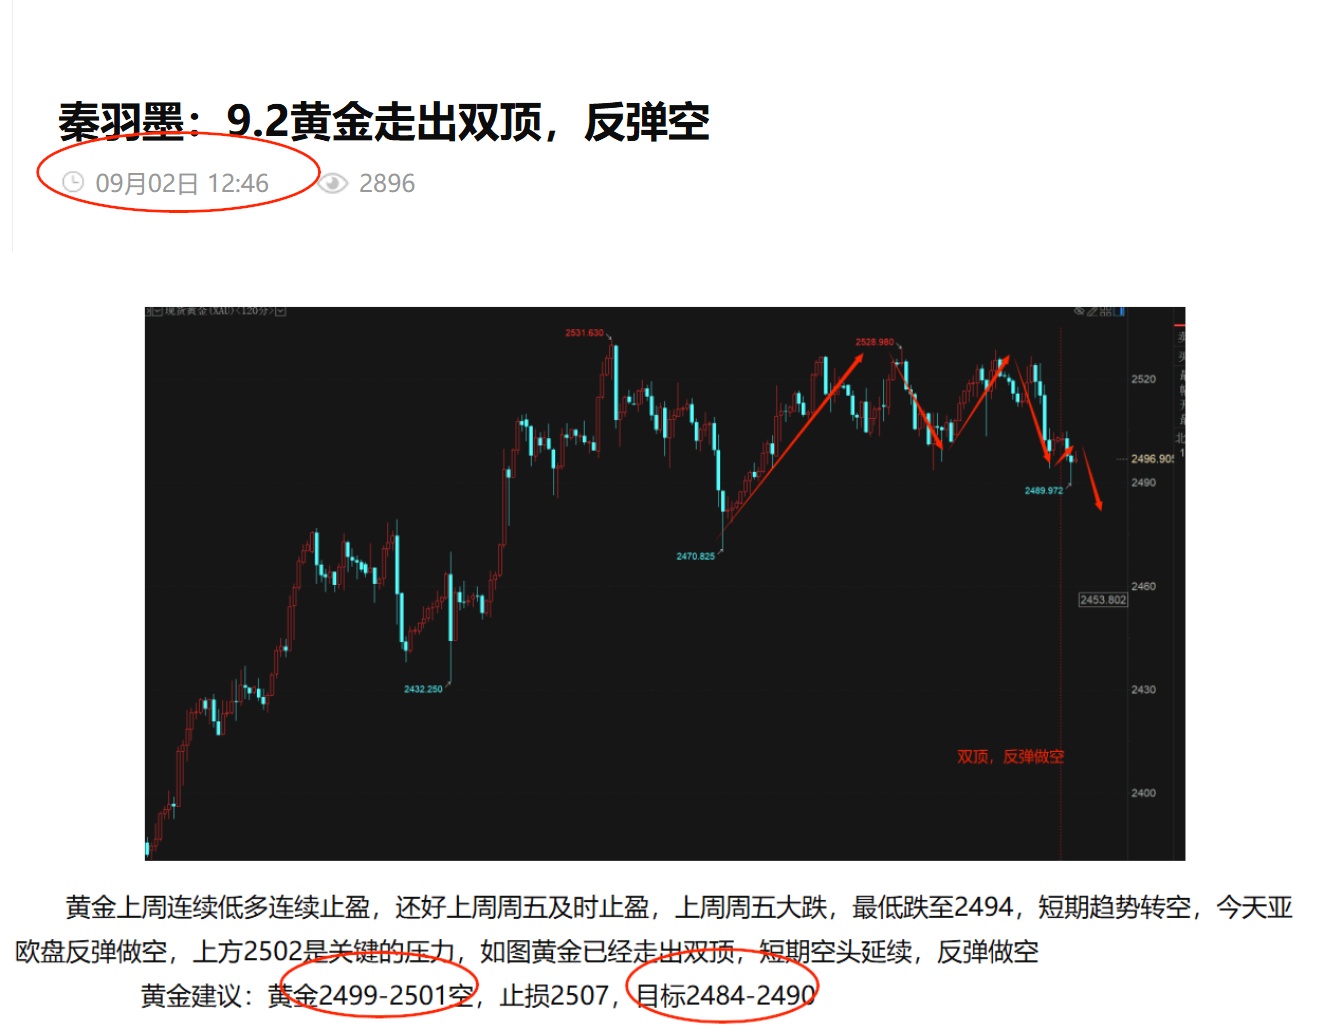The width and height of the screenshot is (1343, 1030).
Task: Click the phrase 上方2502是关键的压力
Action: [x=323, y=952]
